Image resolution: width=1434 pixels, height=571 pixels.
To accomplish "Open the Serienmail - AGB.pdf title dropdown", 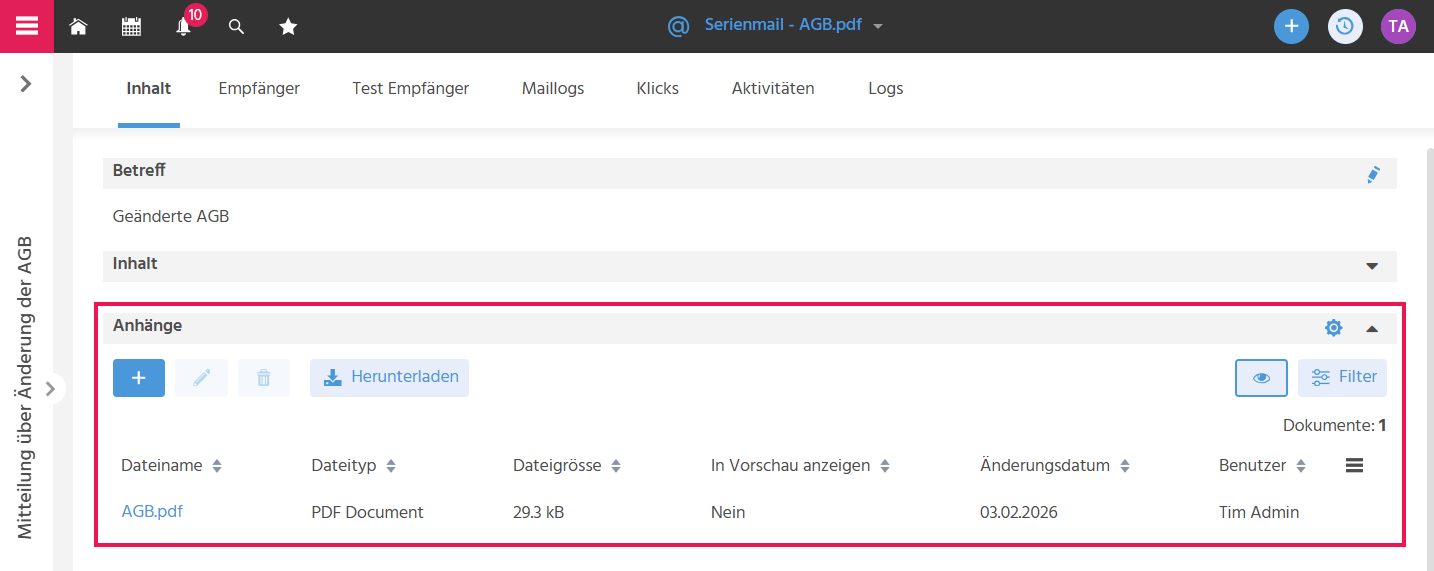I will click(878, 27).
